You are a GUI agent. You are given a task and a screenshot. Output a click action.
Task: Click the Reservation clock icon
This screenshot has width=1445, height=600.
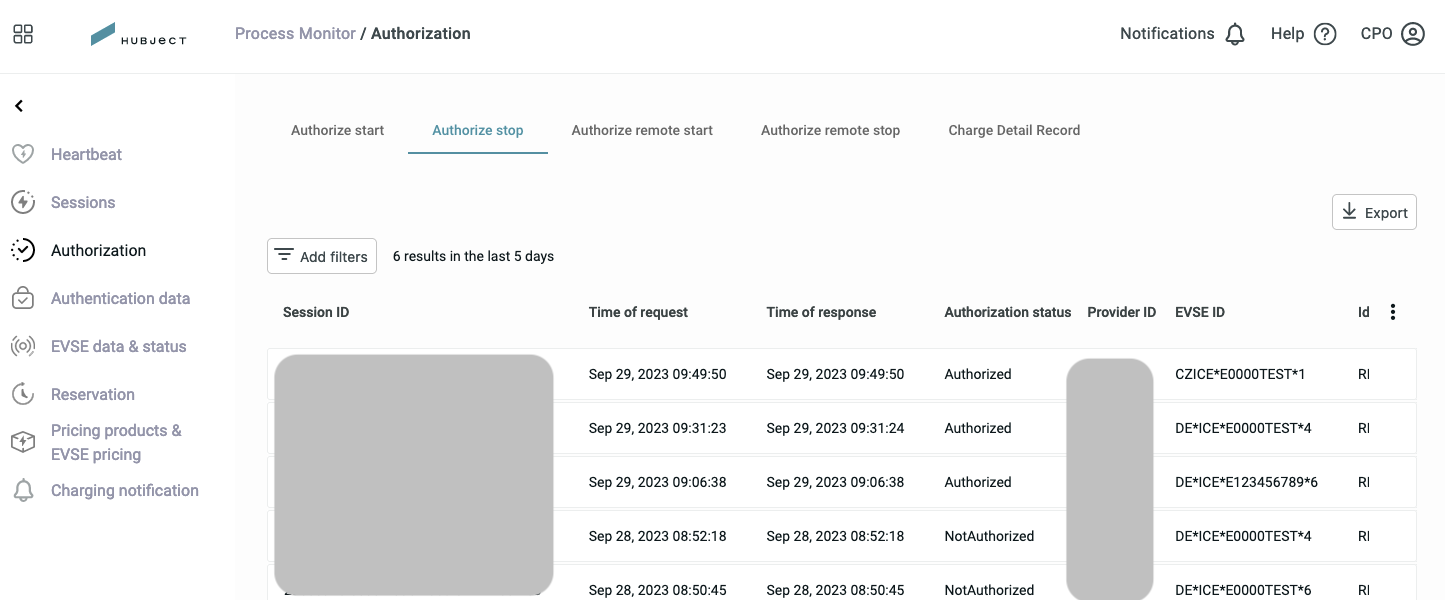(x=23, y=394)
